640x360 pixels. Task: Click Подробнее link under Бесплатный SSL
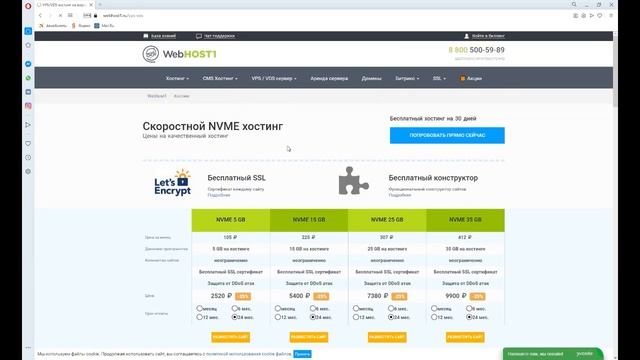219,195
